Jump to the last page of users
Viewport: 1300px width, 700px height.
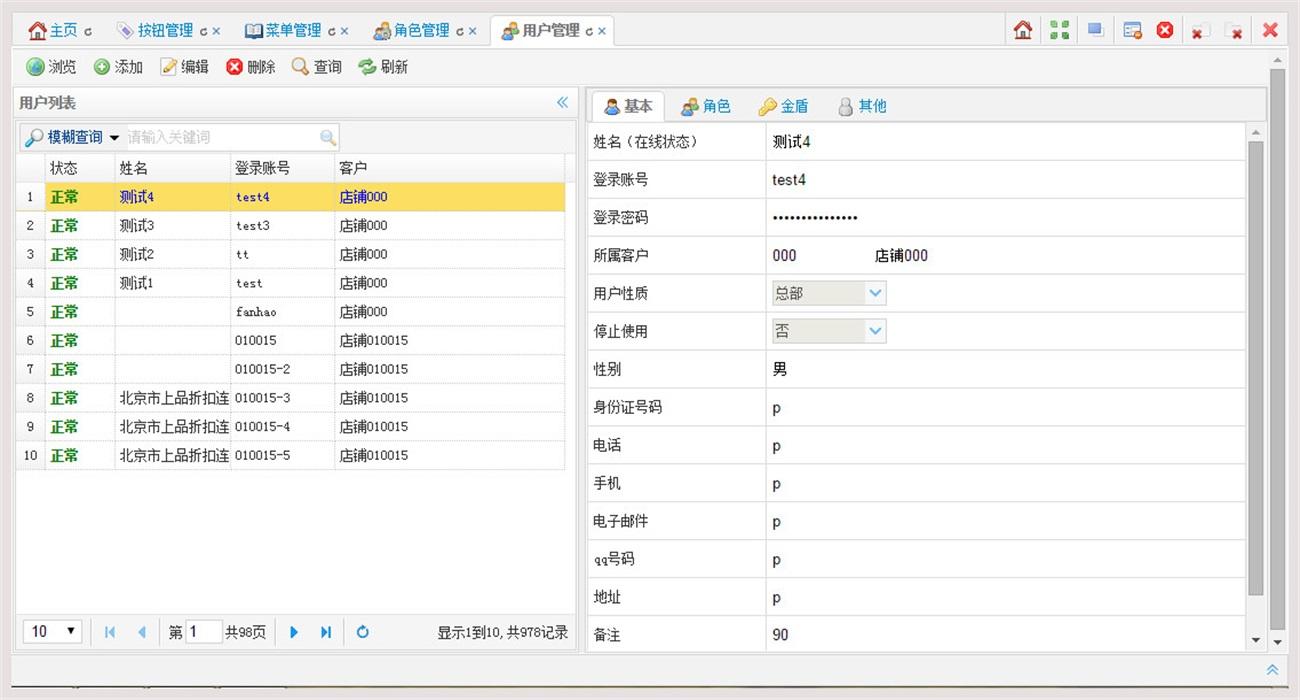[x=326, y=632]
